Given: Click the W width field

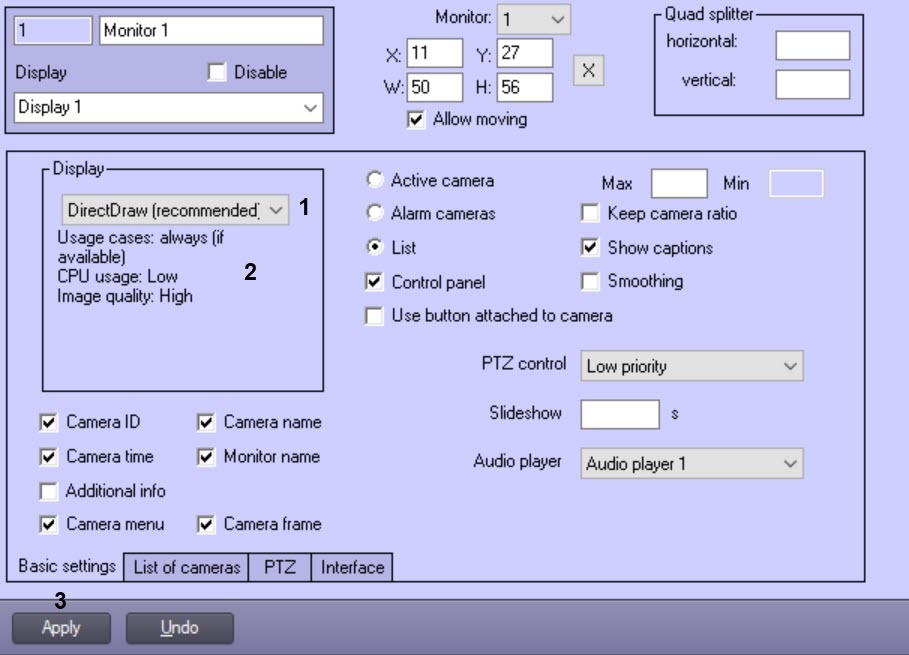Looking at the screenshot, I should (x=435, y=87).
